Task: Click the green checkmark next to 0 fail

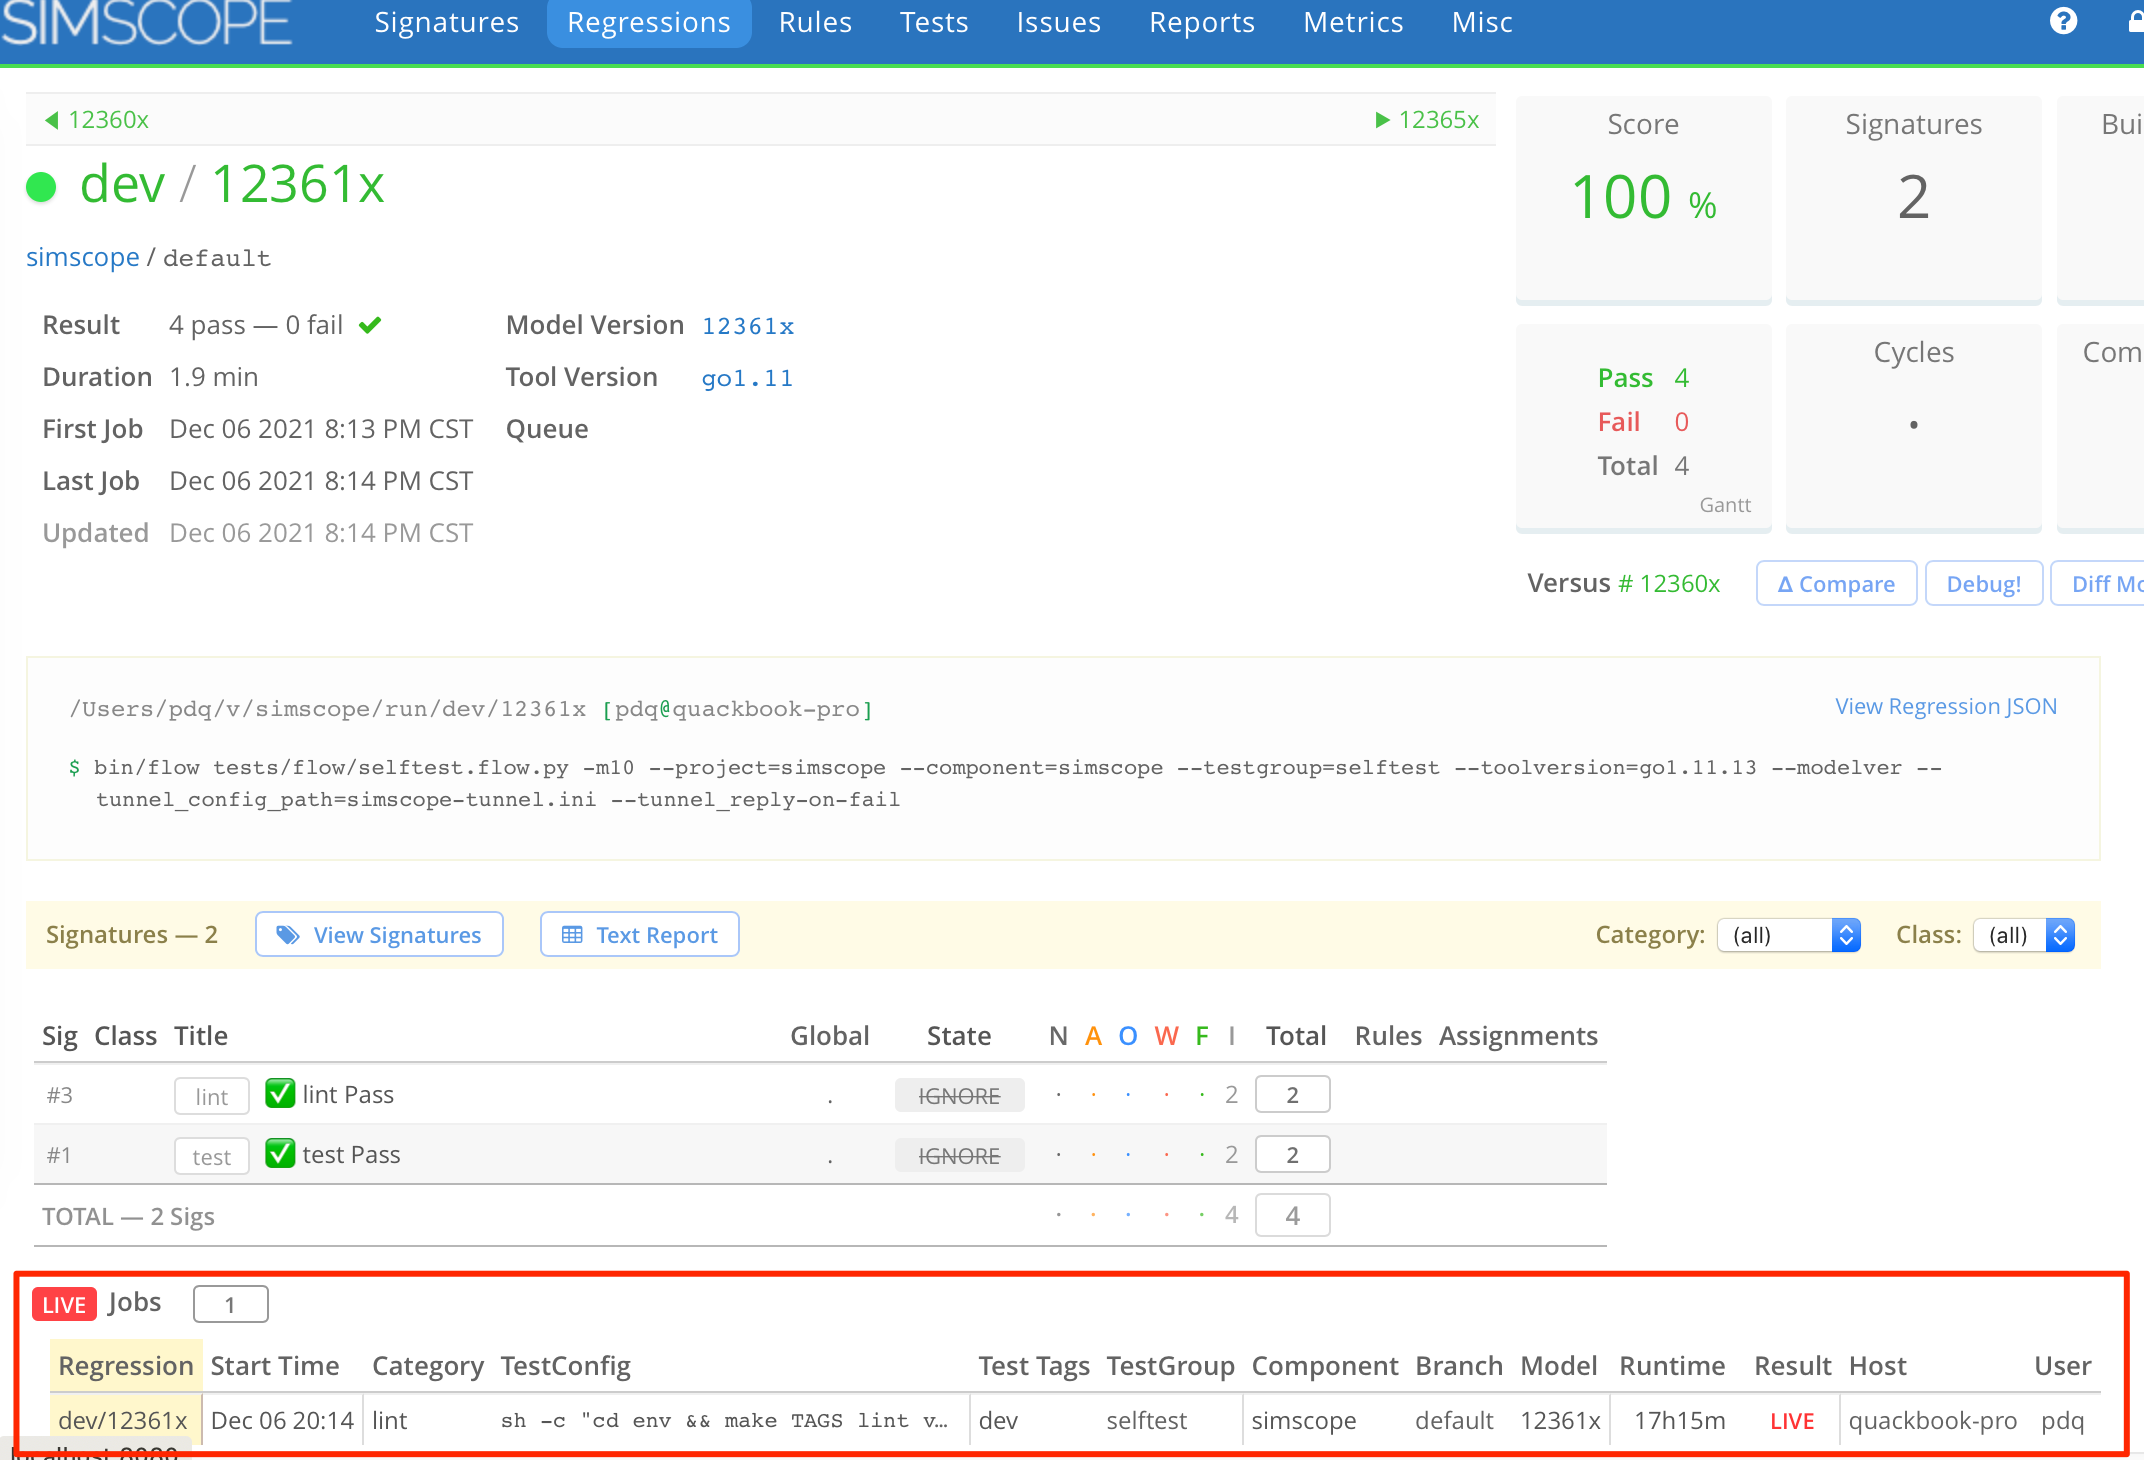Action: [370, 325]
